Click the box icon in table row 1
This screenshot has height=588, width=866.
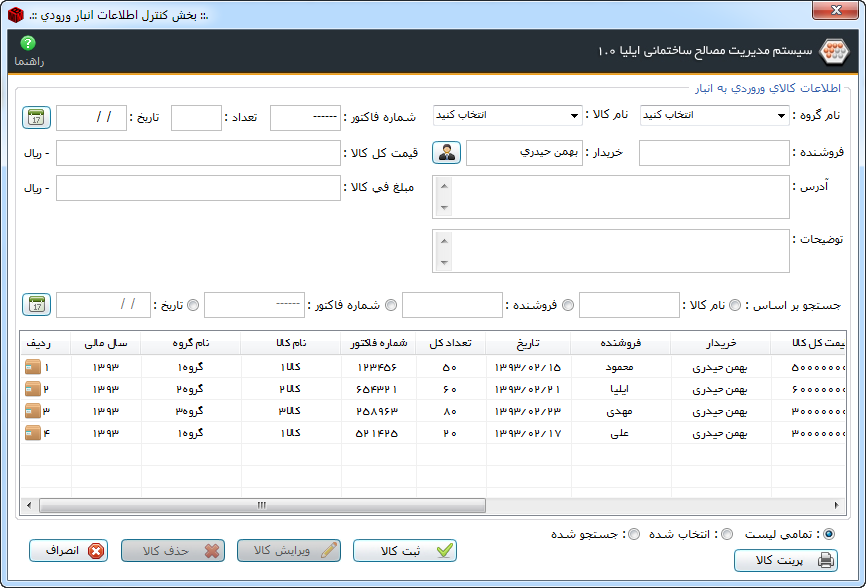tap(32, 368)
